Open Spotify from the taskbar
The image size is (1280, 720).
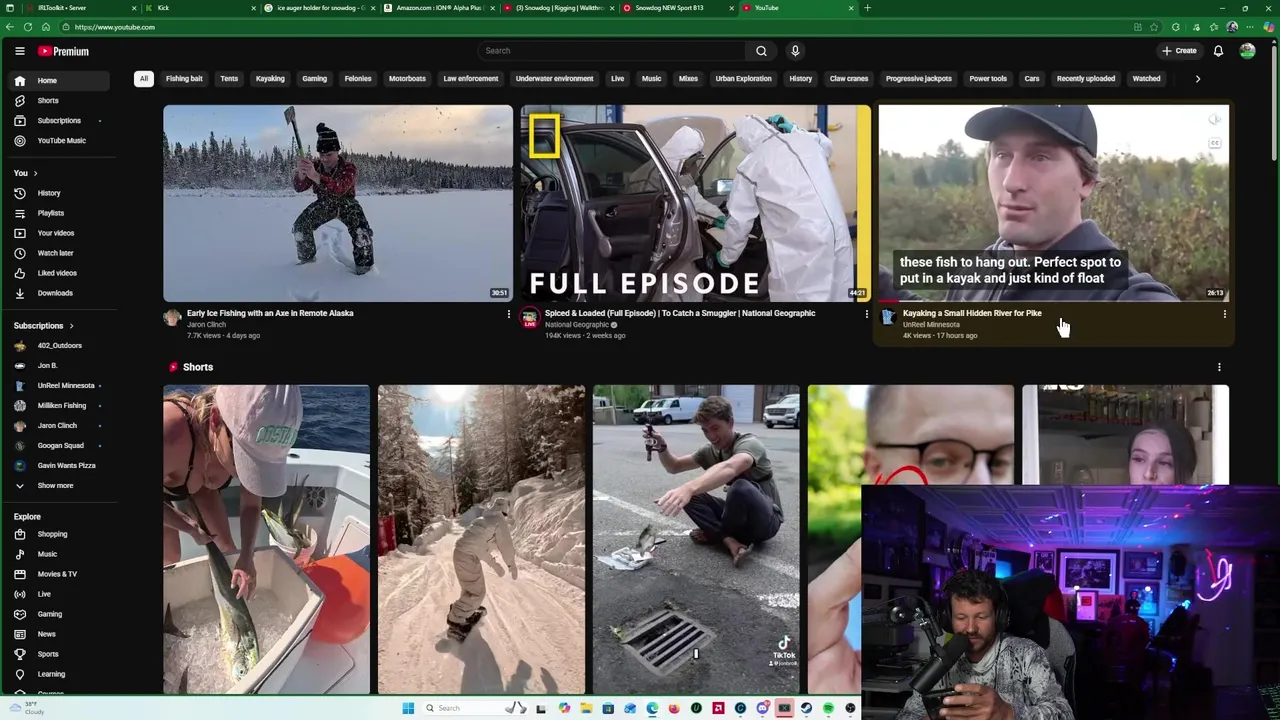tap(828, 708)
